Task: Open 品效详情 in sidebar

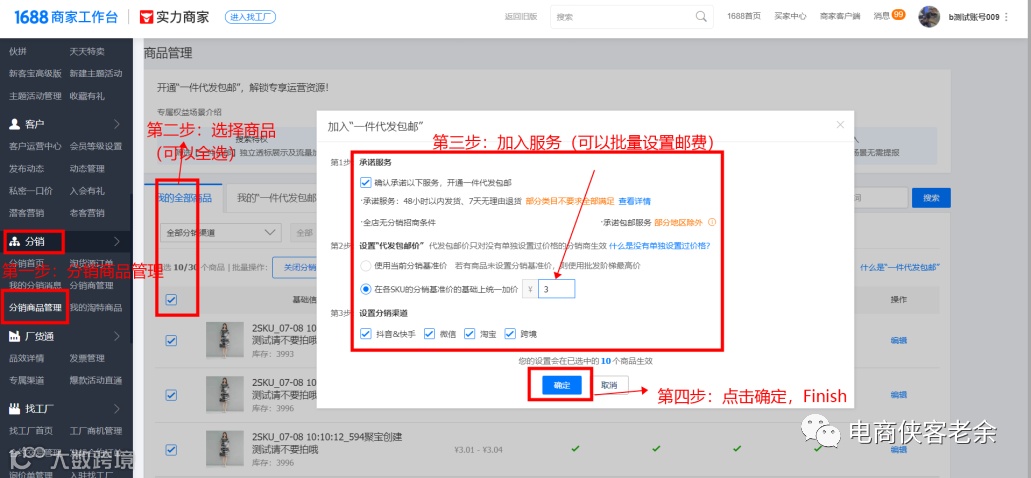Action: [x=26, y=358]
